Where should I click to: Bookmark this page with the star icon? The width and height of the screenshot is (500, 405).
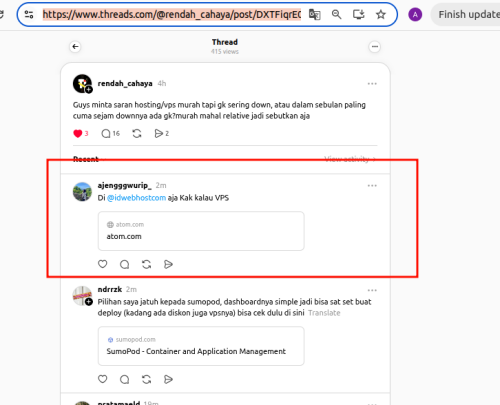[x=381, y=14]
